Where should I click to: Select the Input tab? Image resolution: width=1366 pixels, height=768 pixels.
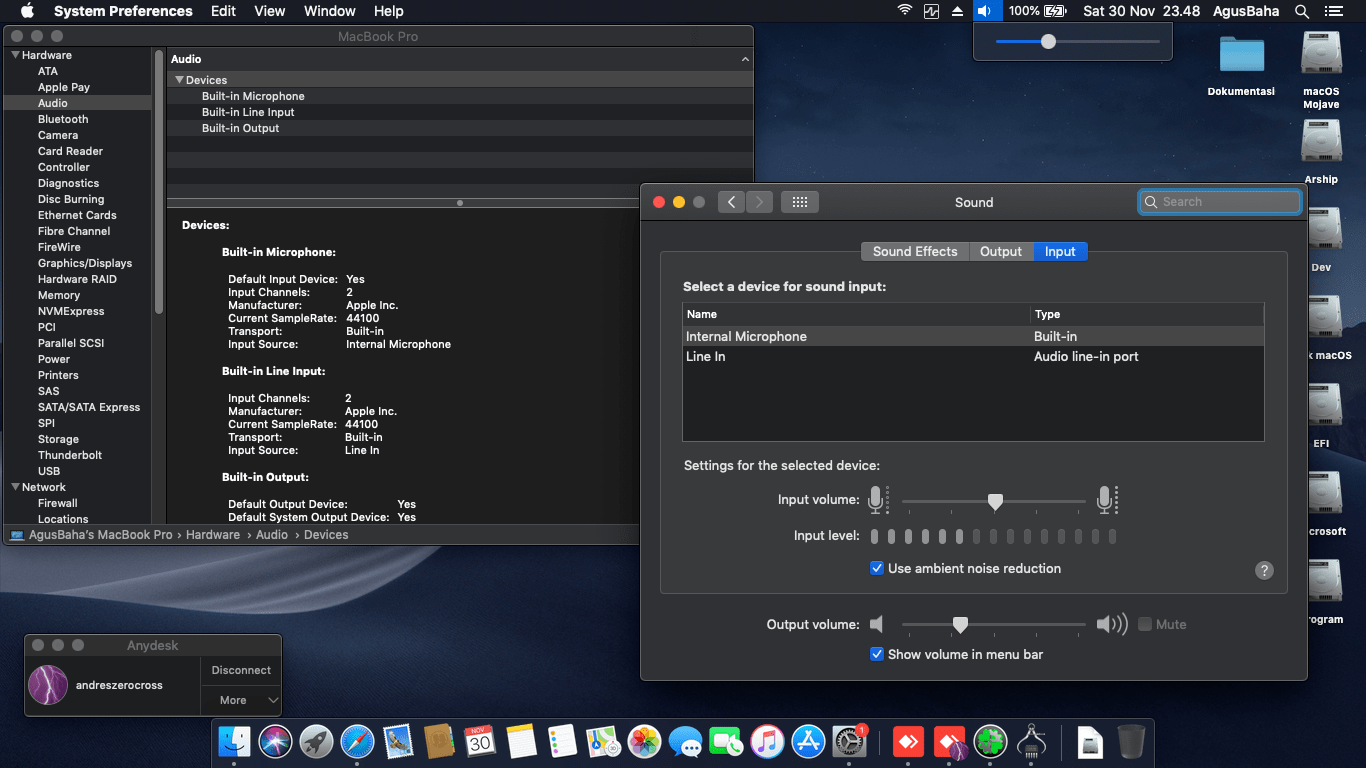1060,252
